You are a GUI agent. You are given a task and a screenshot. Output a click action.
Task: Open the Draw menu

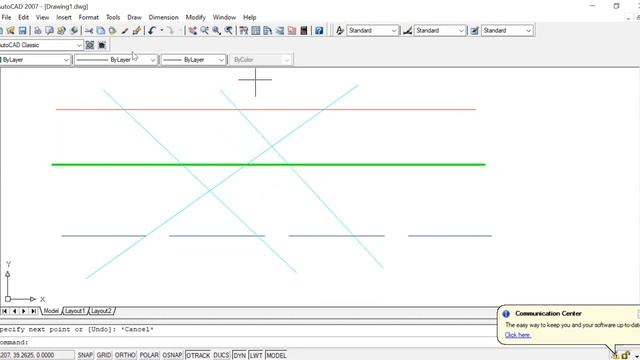(134, 18)
